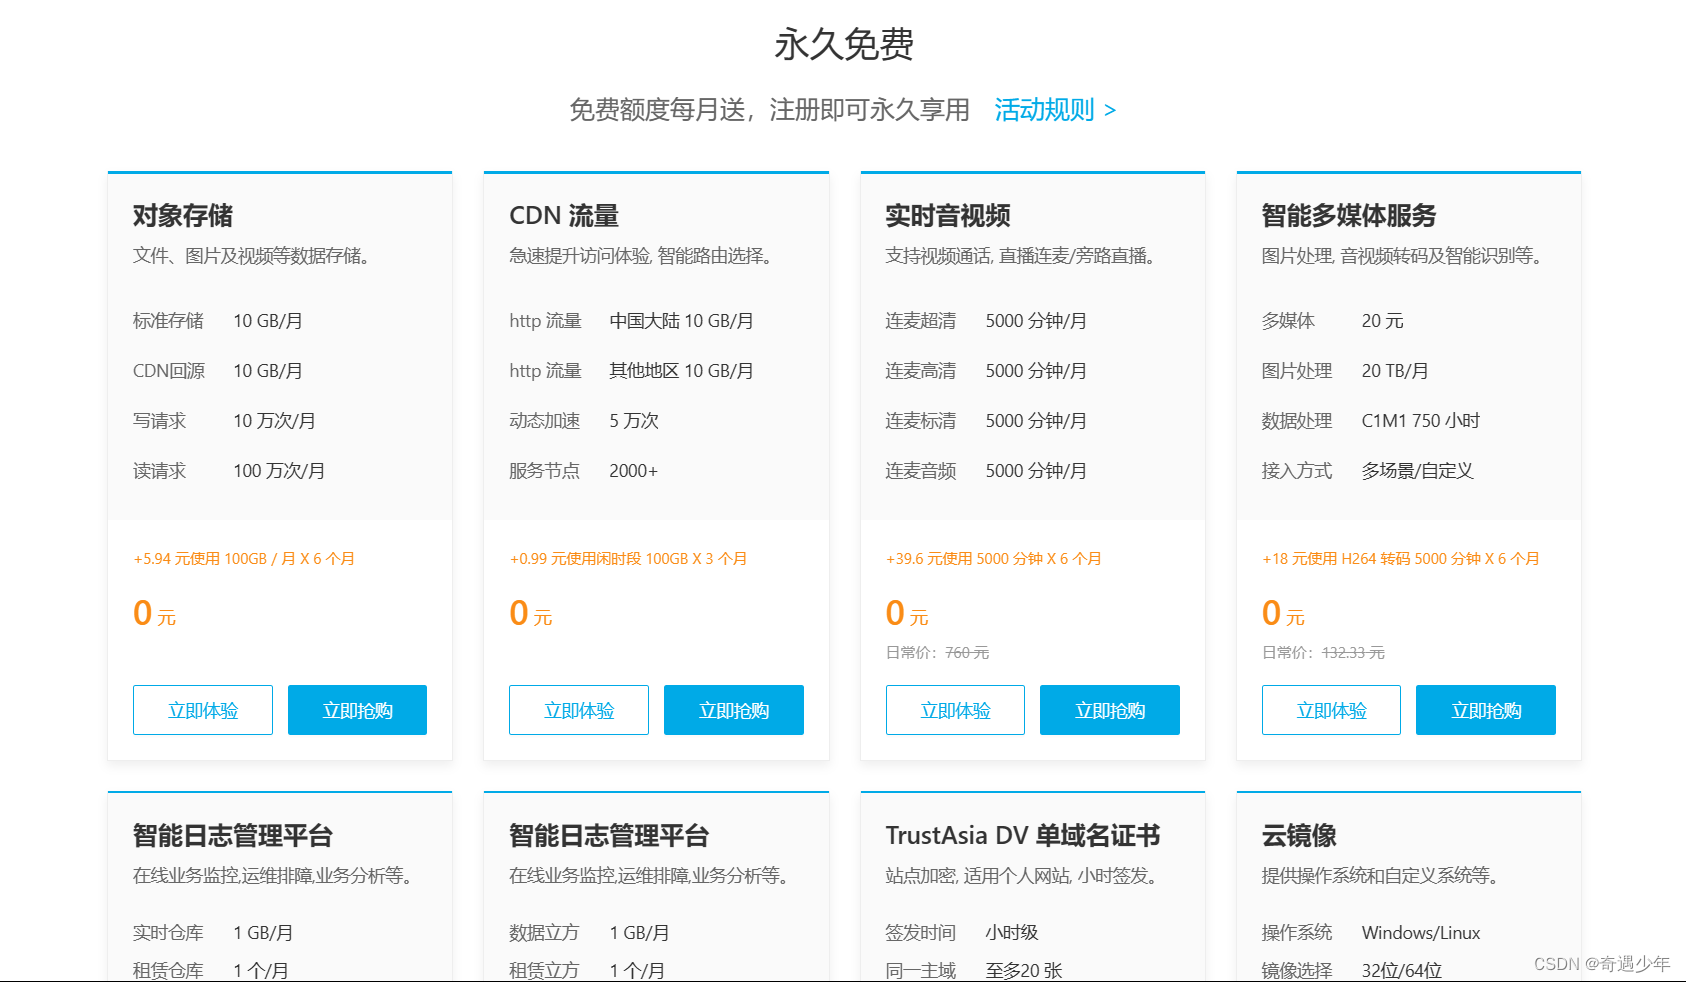This screenshot has width=1686, height=982.
Task: Click the 文件、图片及视频等数据存储 description
Action: coord(255,256)
